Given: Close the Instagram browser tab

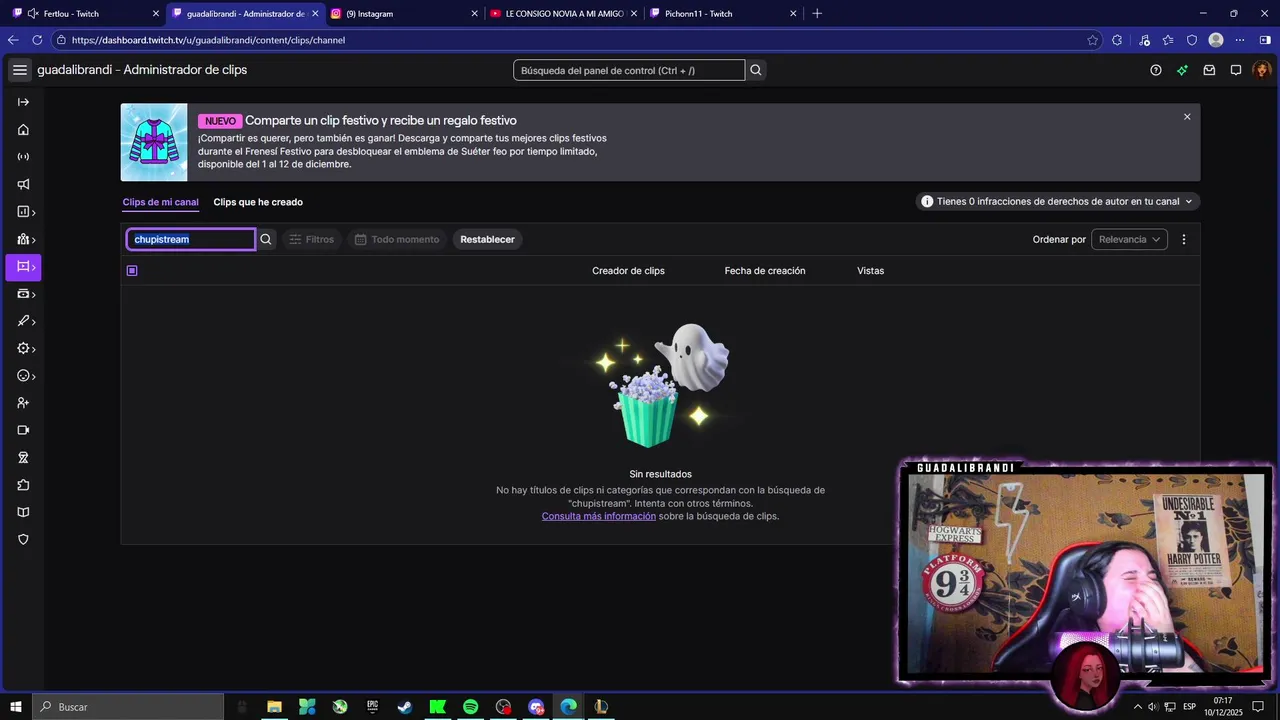Looking at the screenshot, I should pos(474,13).
